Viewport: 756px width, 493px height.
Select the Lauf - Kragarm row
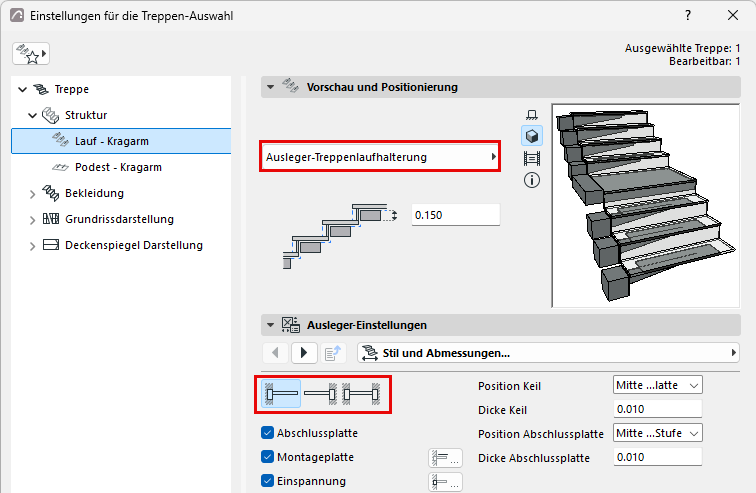(x=121, y=141)
